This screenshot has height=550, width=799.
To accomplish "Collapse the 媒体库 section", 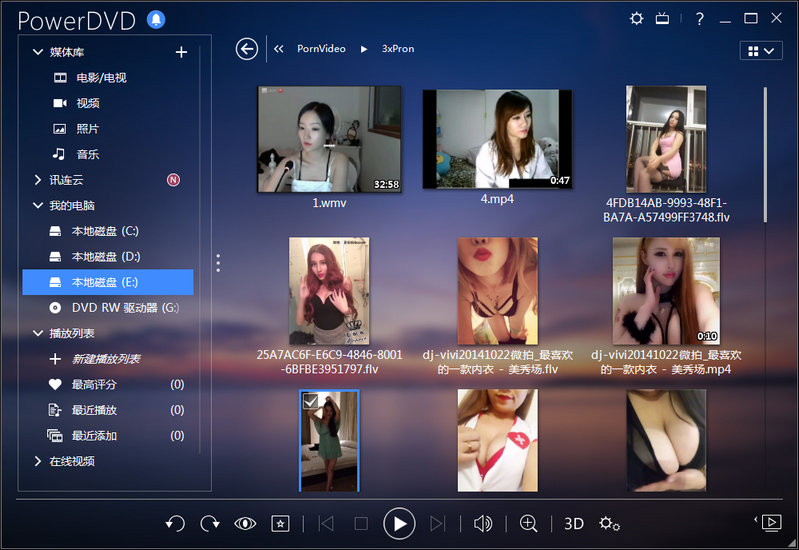I will click(x=38, y=52).
